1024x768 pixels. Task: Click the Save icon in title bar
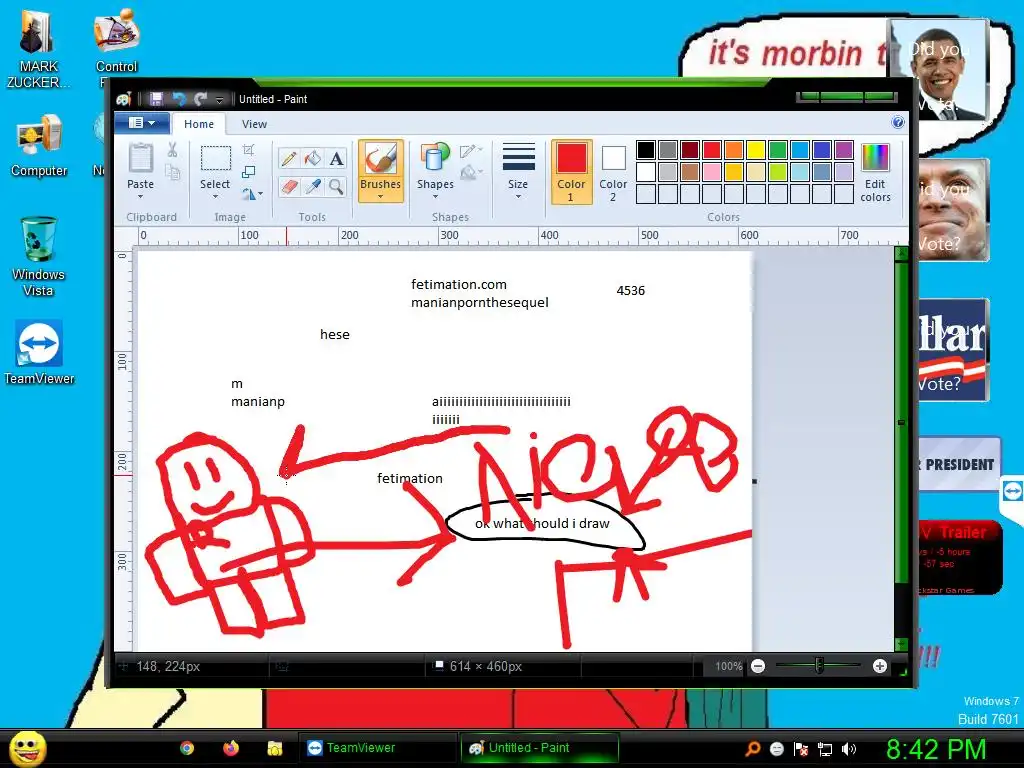(x=156, y=99)
